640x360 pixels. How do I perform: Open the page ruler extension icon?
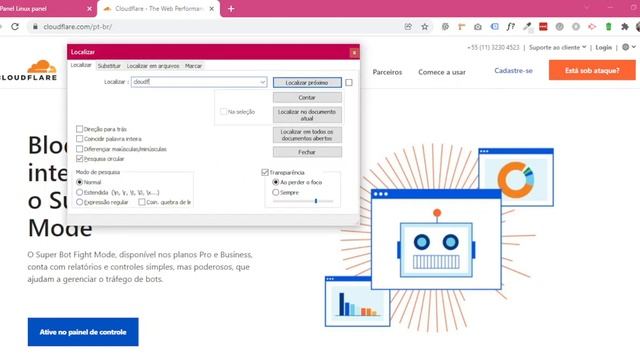click(x=462, y=27)
